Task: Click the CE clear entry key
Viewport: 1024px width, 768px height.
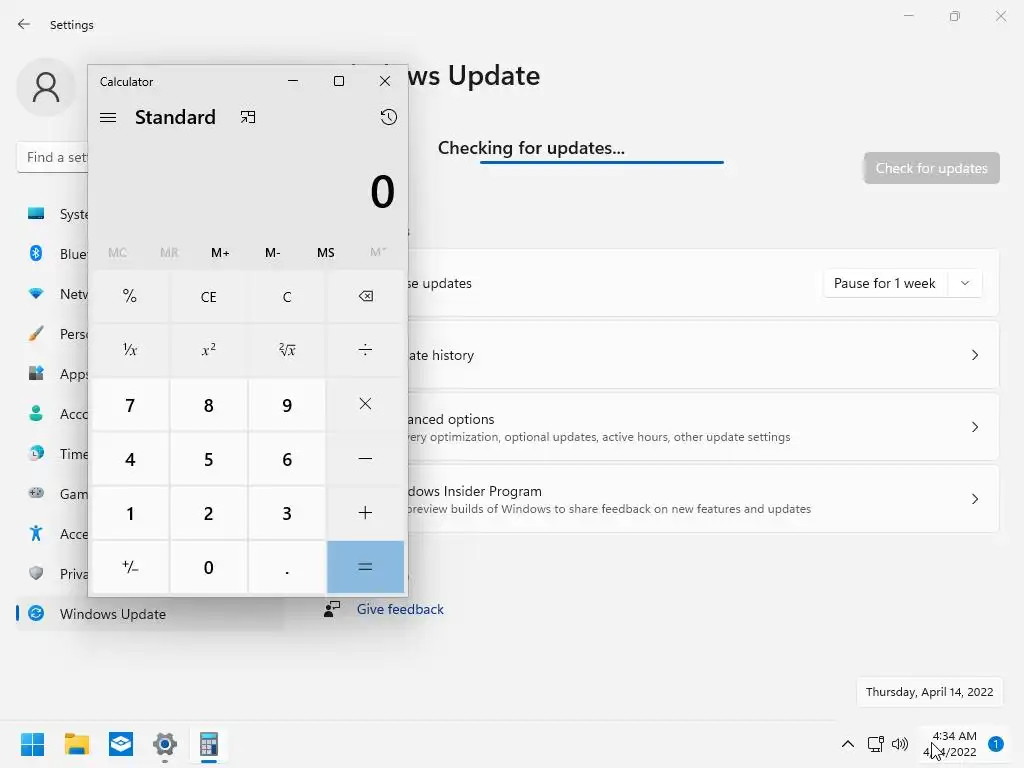Action: (x=208, y=296)
